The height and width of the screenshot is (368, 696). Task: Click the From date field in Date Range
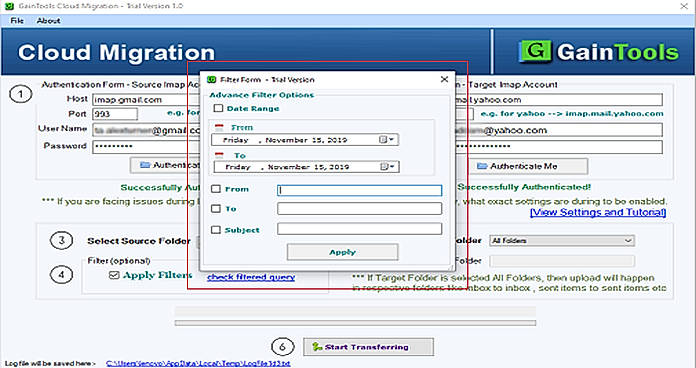click(x=305, y=140)
